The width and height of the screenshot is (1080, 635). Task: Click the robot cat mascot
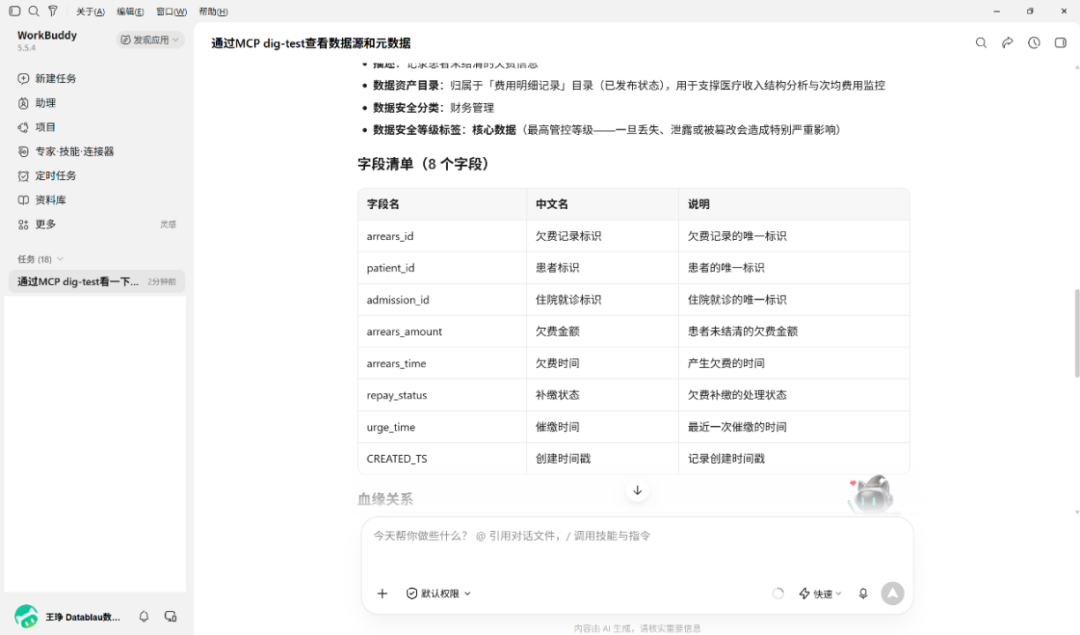pos(872,495)
